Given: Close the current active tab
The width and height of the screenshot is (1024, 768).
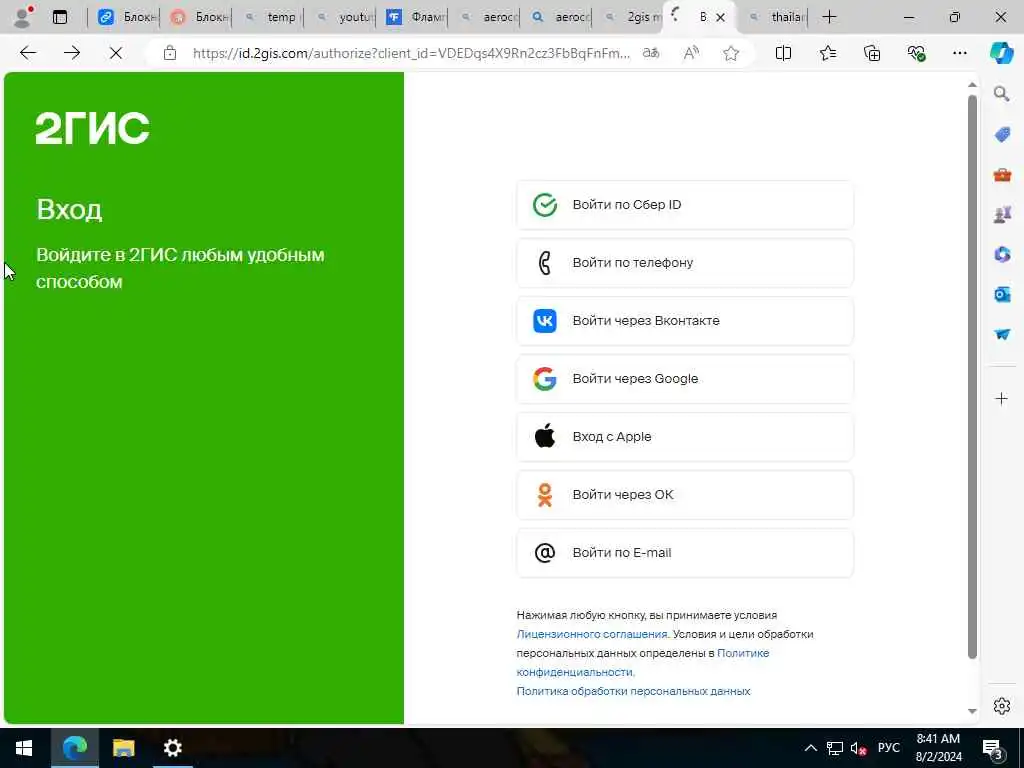Looking at the screenshot, I should pyautogui.click(x=720, y=18).
